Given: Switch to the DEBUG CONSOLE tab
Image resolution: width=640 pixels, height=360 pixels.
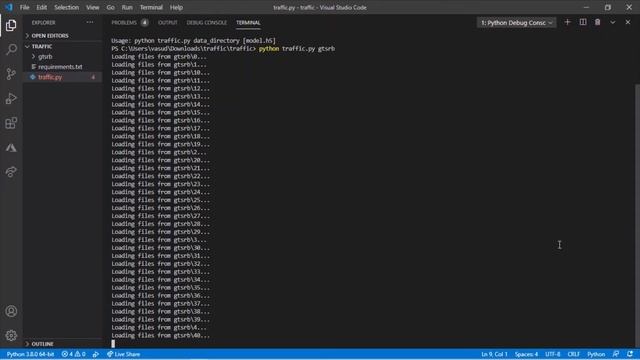Looking at the screenshot, I should 207,23.
